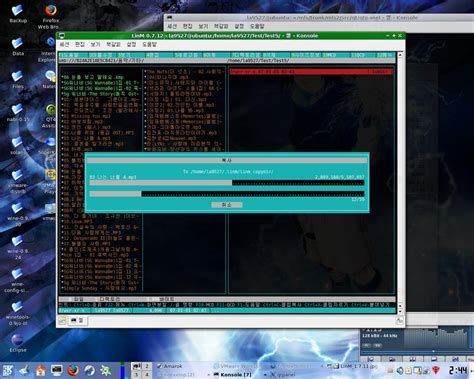Open the 보기 menu in front Konsole
The width and height of the screenshot is (474, 379).
[95, 44]
